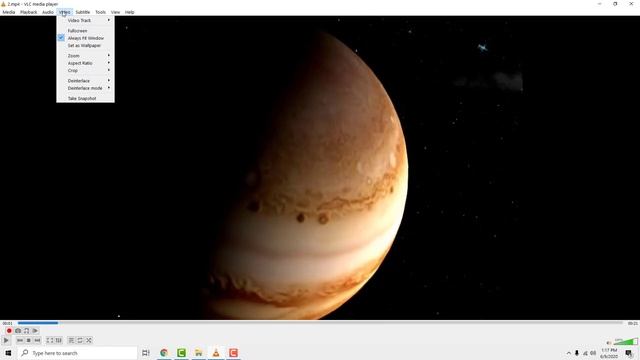Choose Fullscreen from the Video menu

point(85,31)
